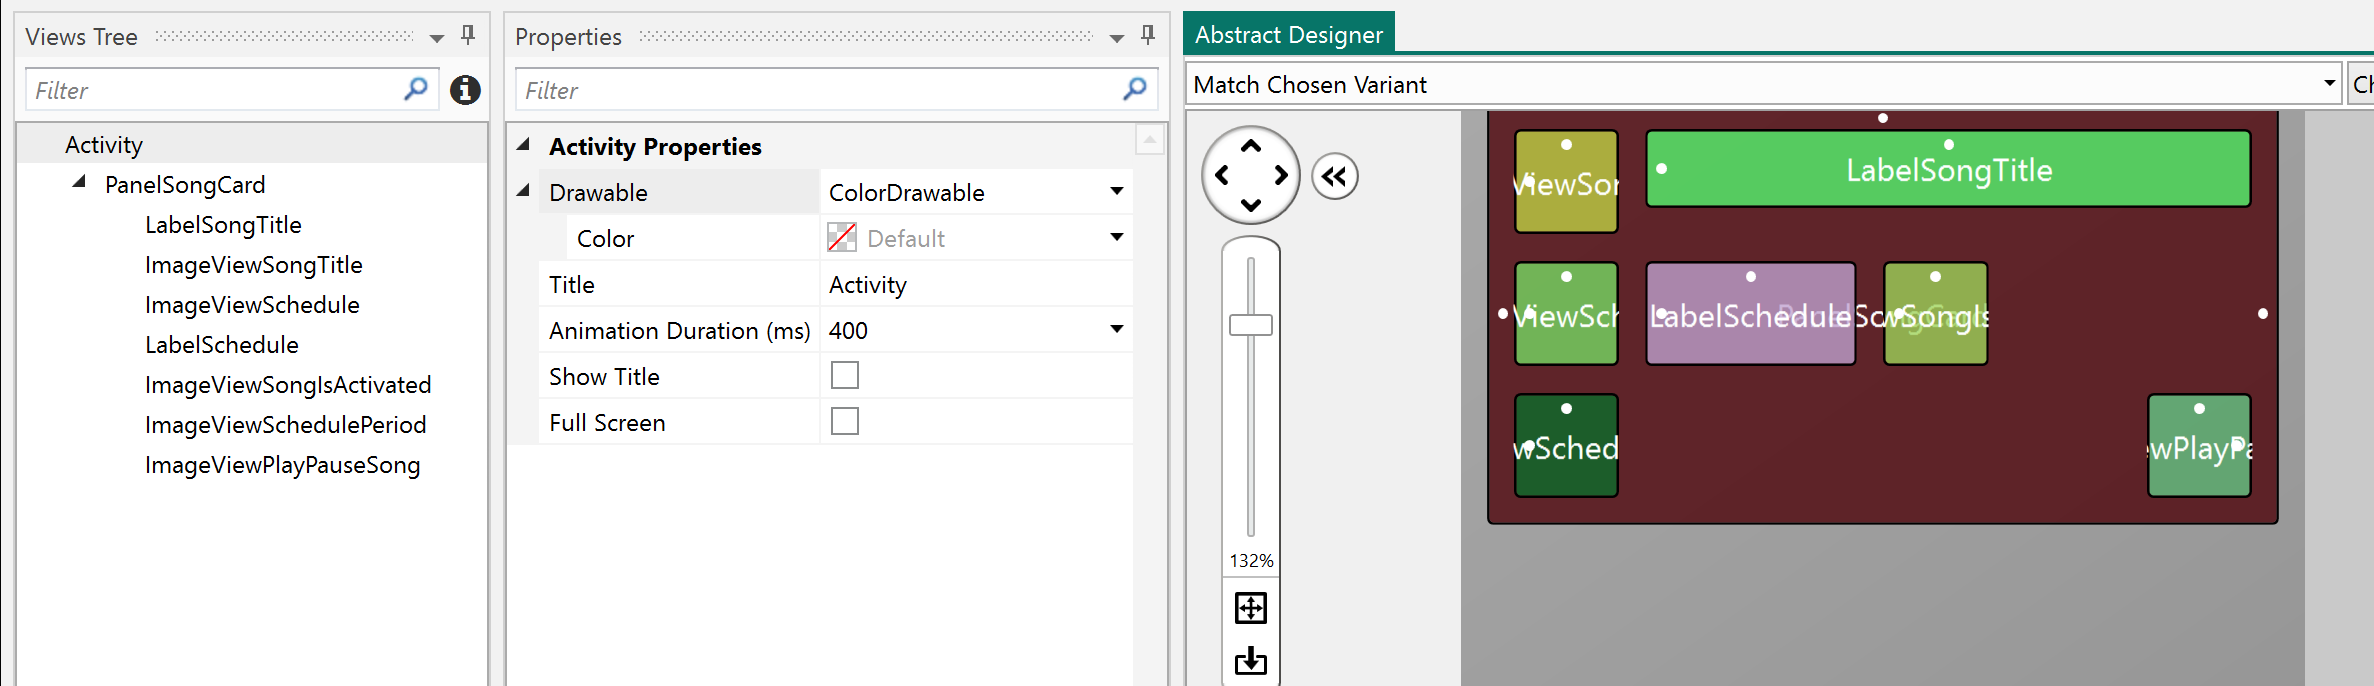Select the dark green wSched block in designer
This screenshot has width=2374, height=686.
(x=1566, y=446)
